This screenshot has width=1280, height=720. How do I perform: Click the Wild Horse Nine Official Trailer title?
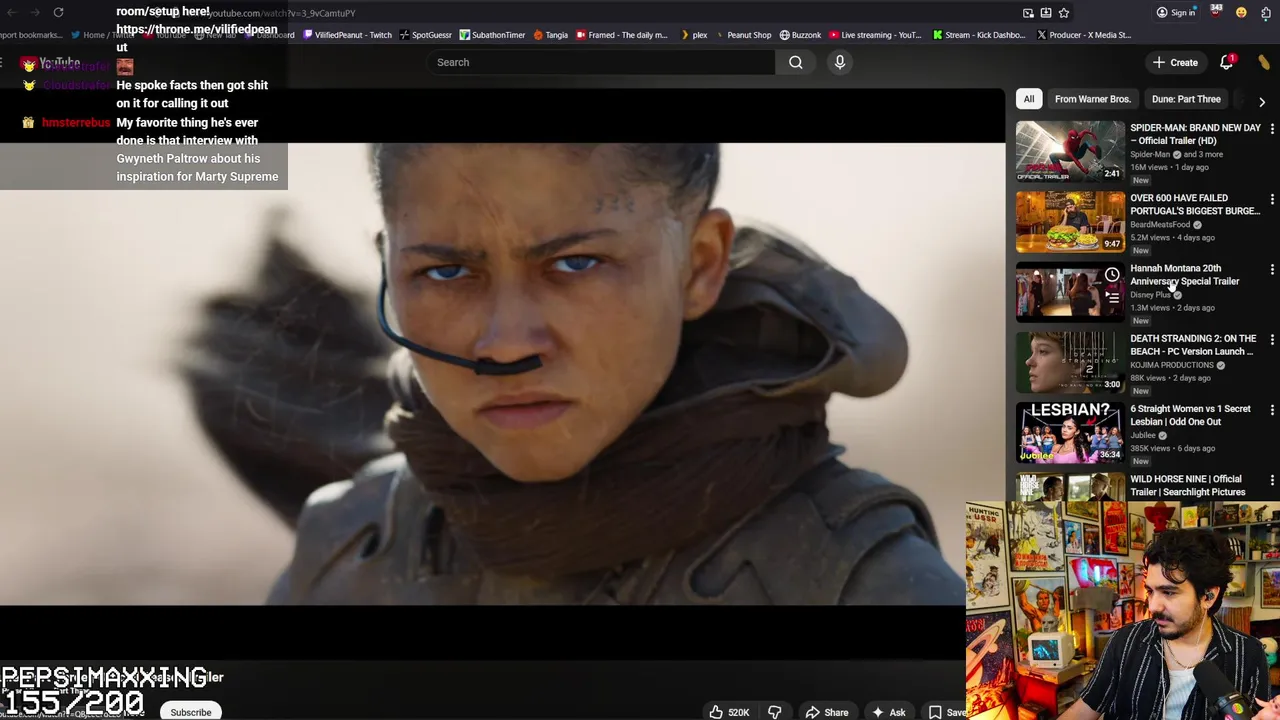point(1188,485)
